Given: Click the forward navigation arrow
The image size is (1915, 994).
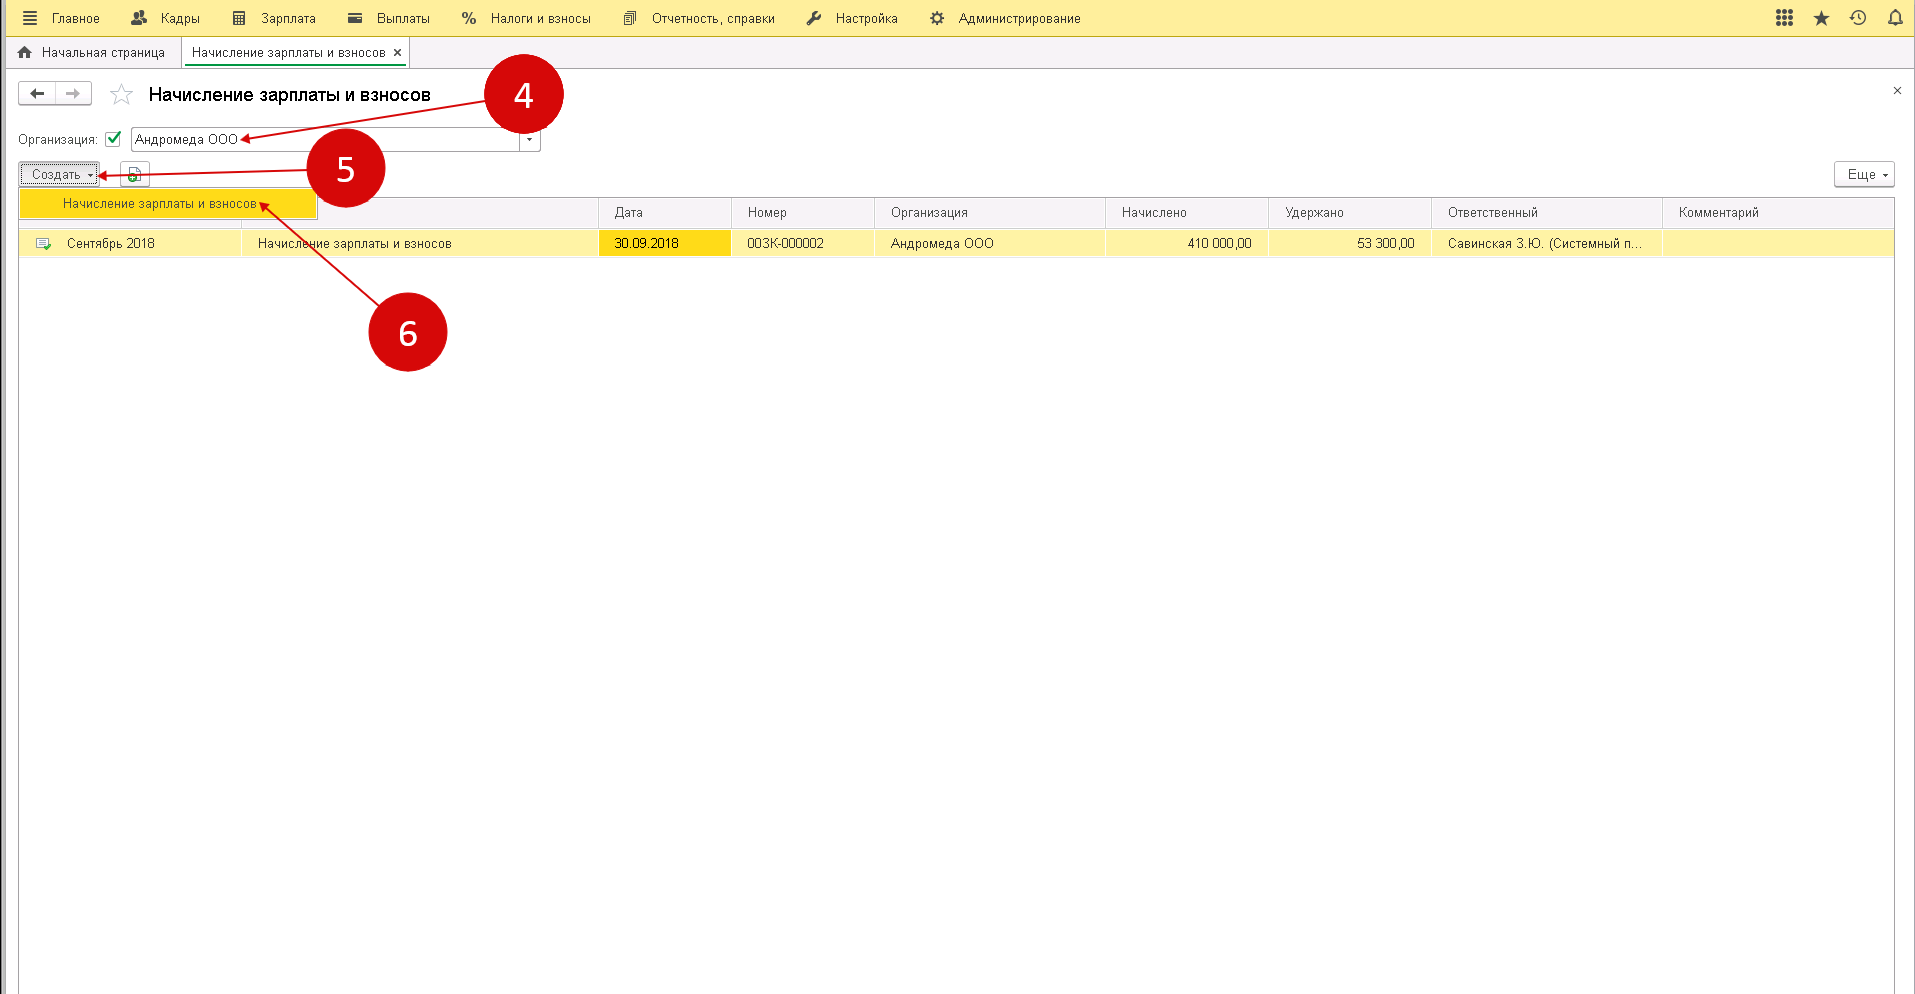Looking at the screenshot, I should pos(73,94).
